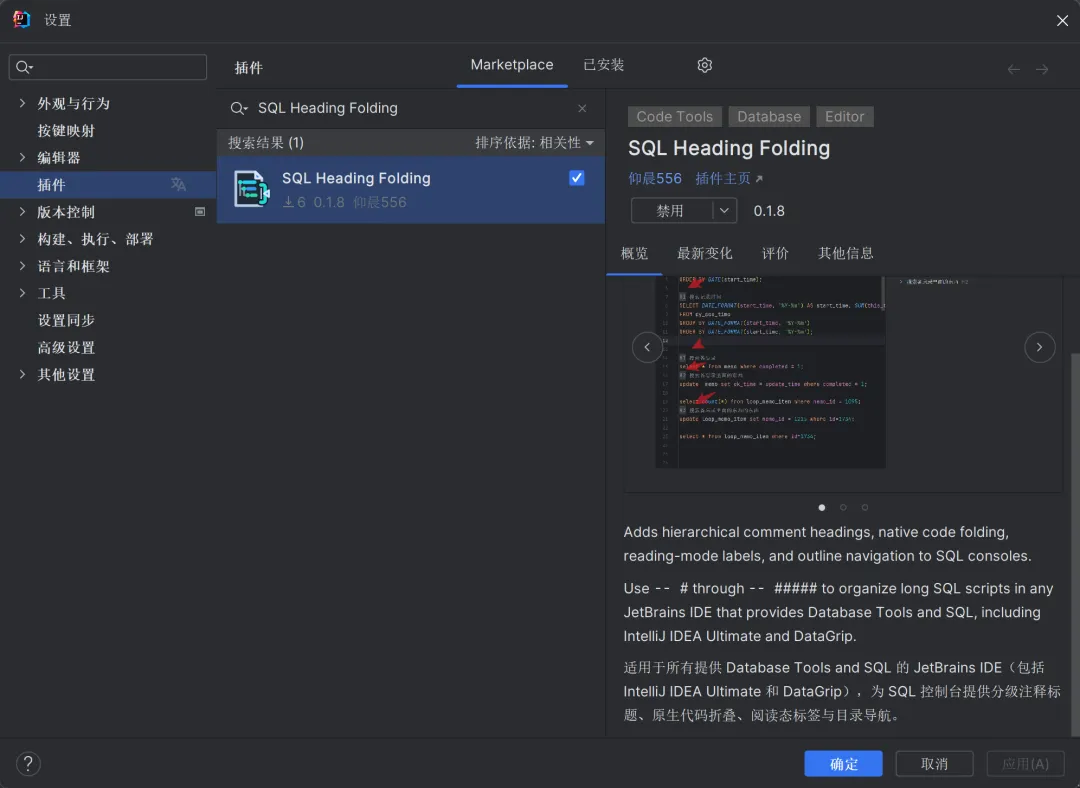Click the translate icon next to 插件
1080x788 pixels.
tap(178, 184)
